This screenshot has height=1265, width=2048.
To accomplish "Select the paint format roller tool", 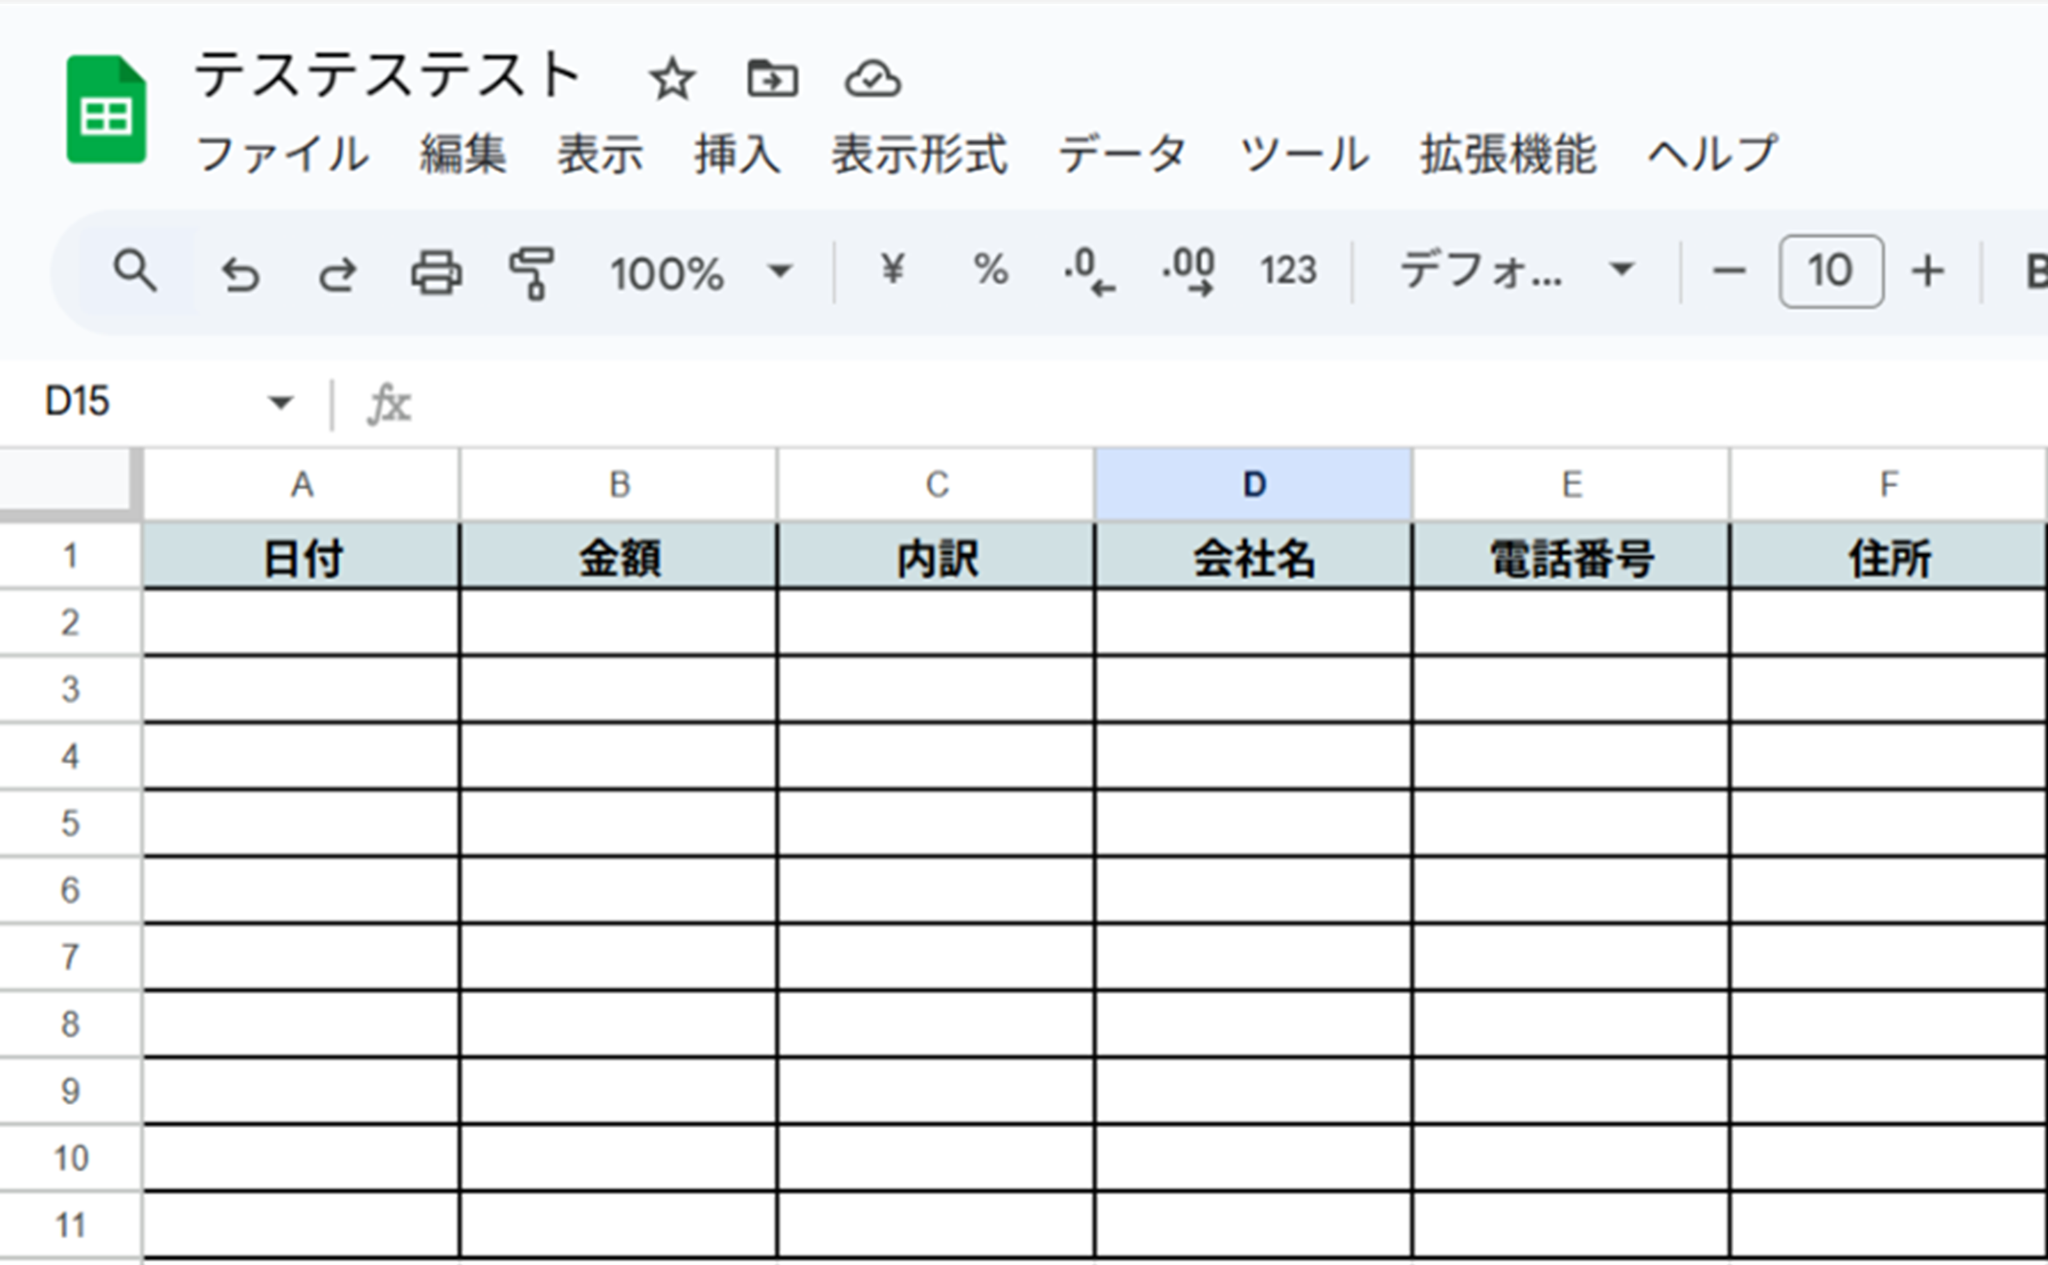I will [x=531, y=273].
